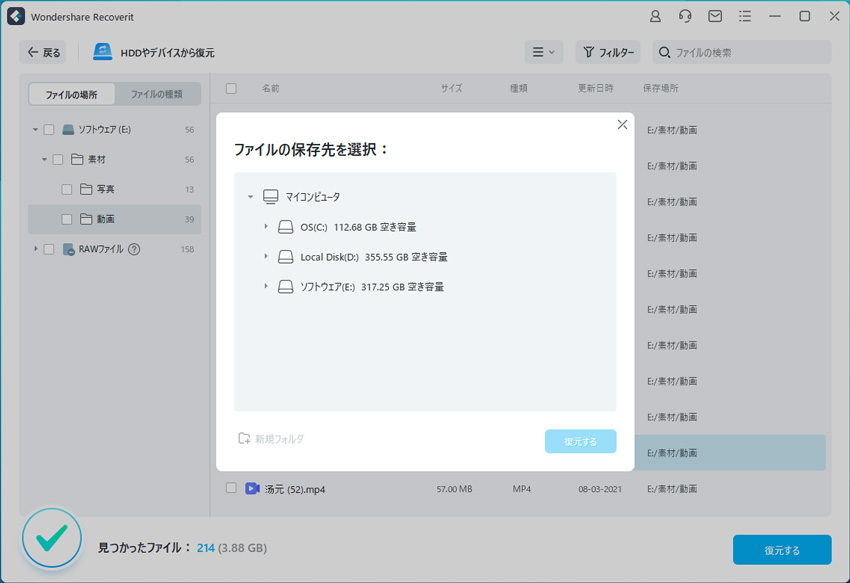Click the RAWファイル icon
This screenshot has height=583, width=850.
pos(68,249)
